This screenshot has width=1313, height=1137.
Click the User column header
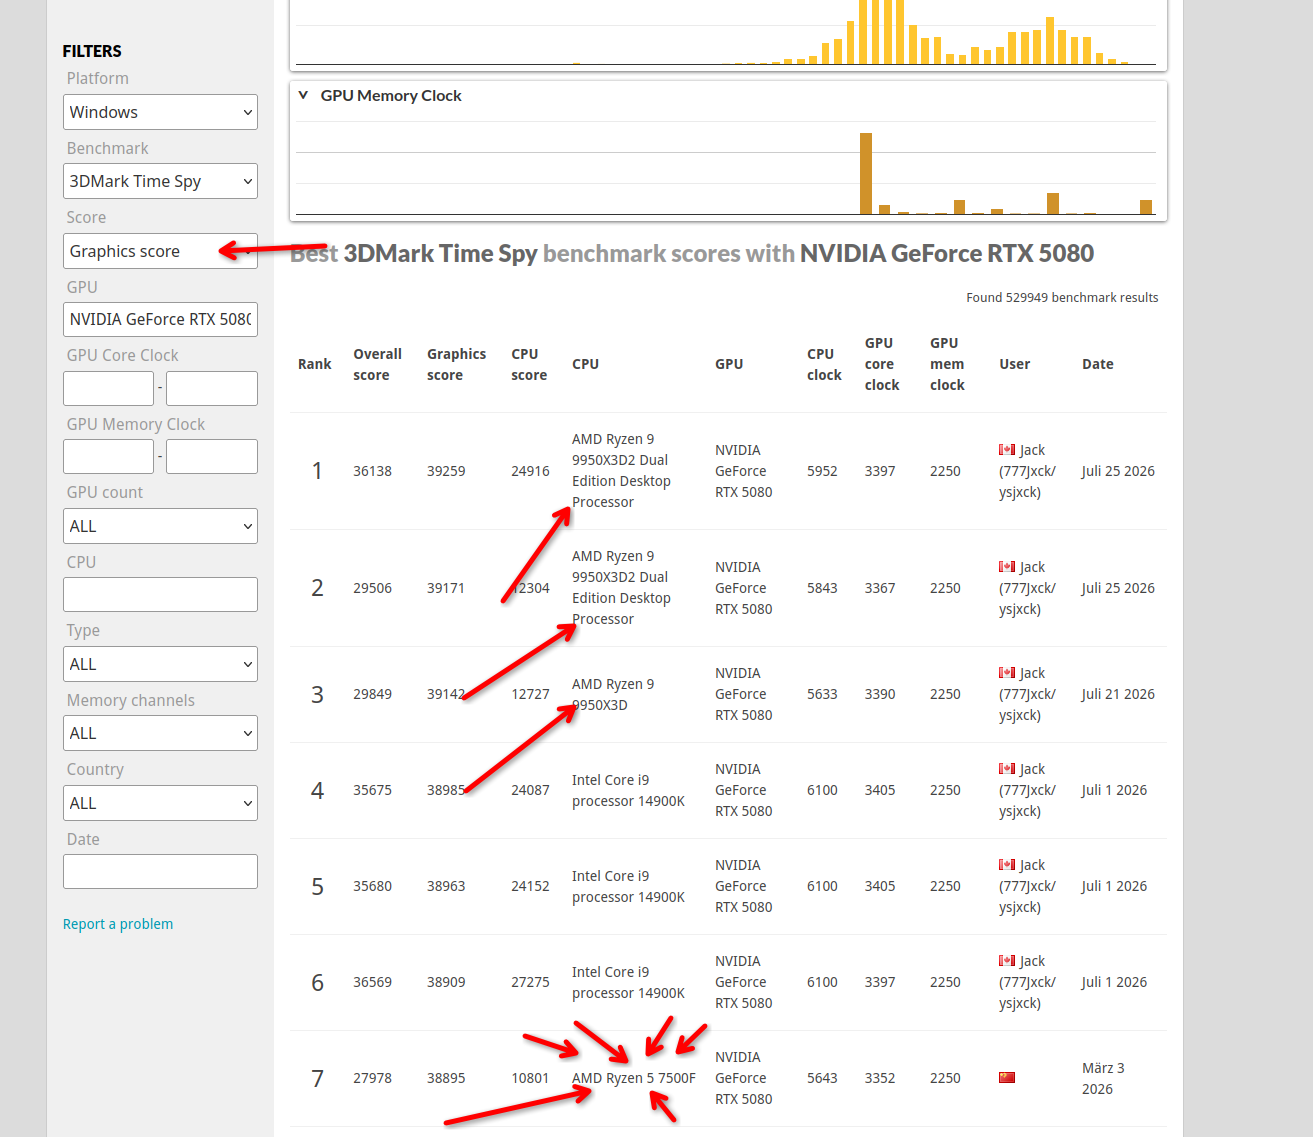1014,364
